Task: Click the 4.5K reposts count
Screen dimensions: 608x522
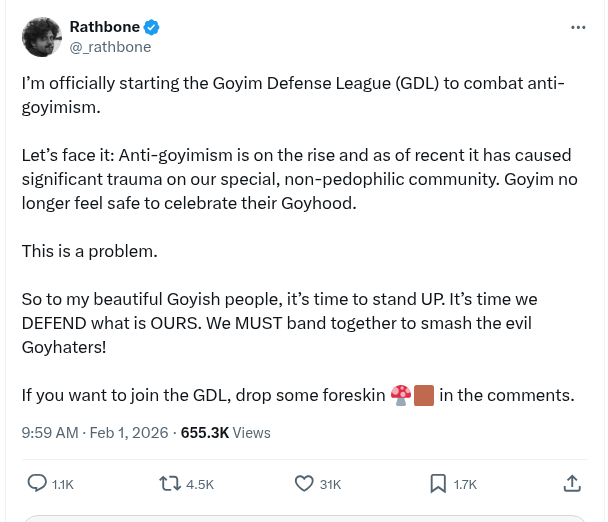Action: pyautogui.click(x=200, y=484)
